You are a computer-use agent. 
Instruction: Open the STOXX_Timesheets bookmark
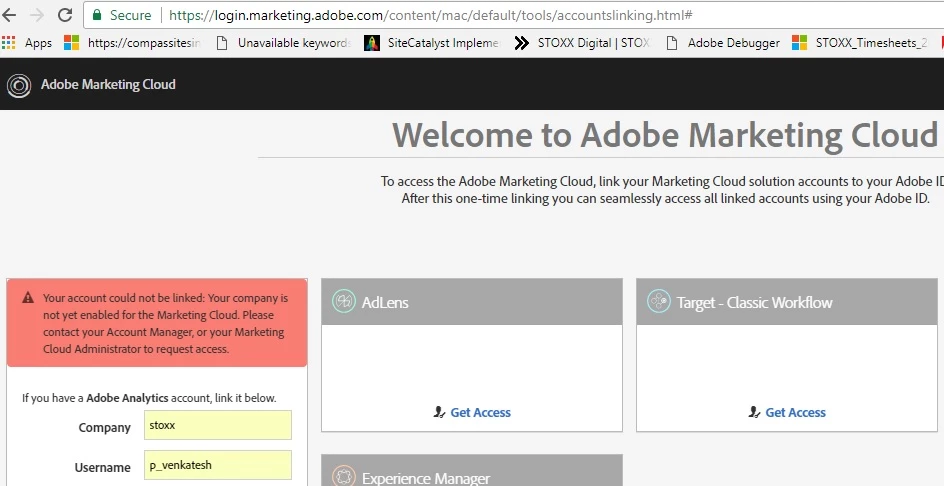pos(860,43)
